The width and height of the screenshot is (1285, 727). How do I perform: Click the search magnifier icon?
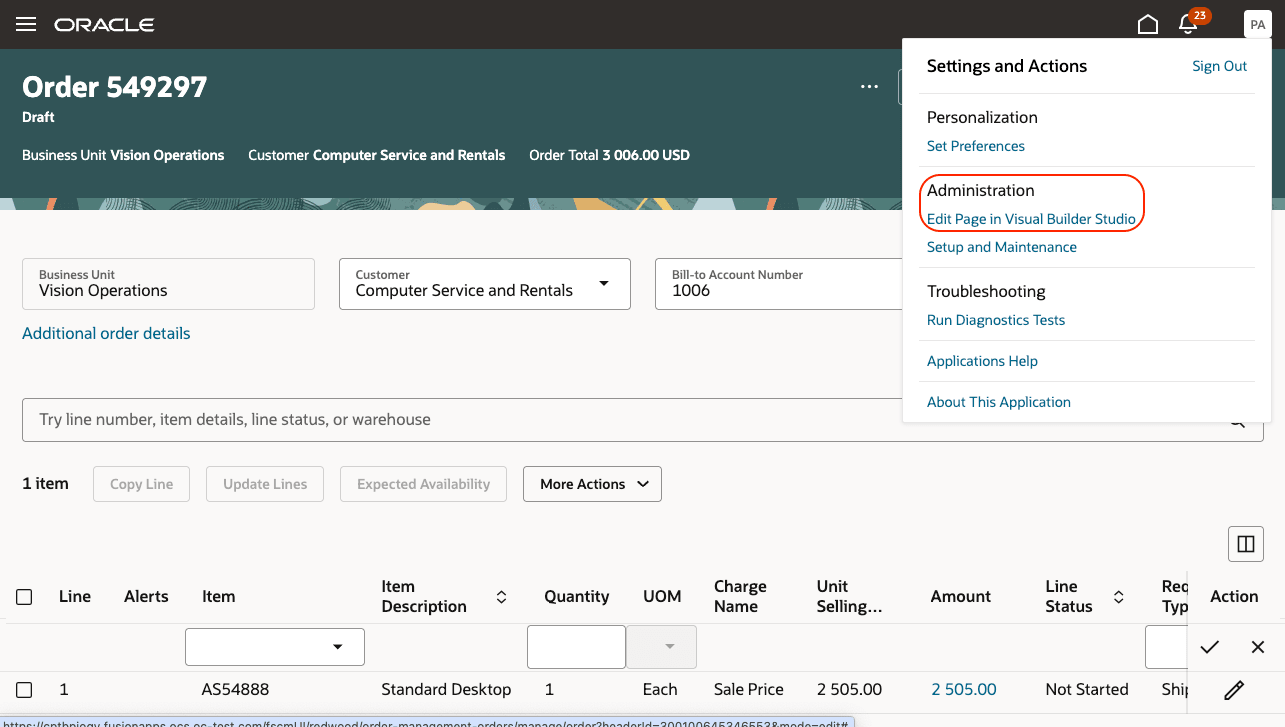(1237, 420)
